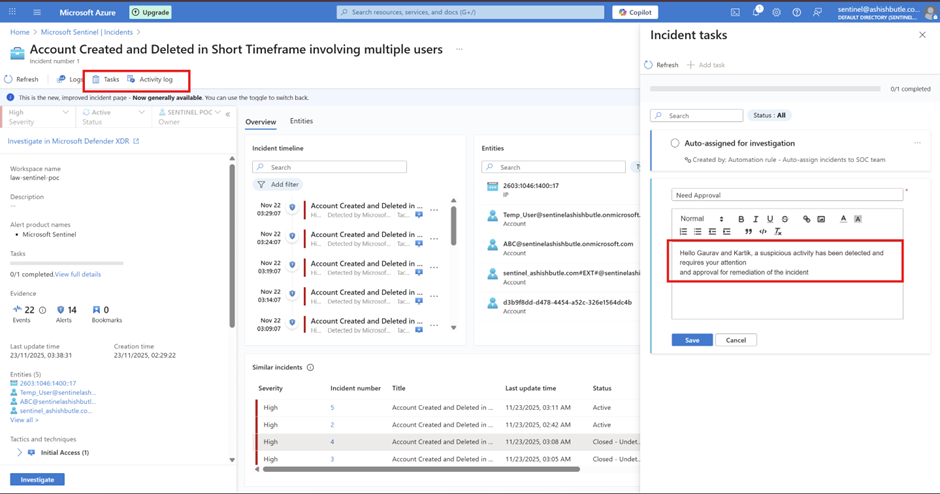Toggle numbered list in task editor

tap(683, 232)
